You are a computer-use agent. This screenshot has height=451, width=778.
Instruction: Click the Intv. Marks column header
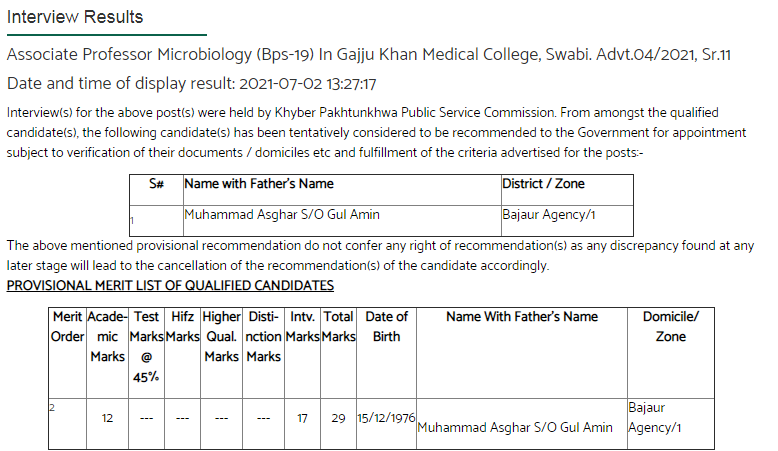[302, 326]
